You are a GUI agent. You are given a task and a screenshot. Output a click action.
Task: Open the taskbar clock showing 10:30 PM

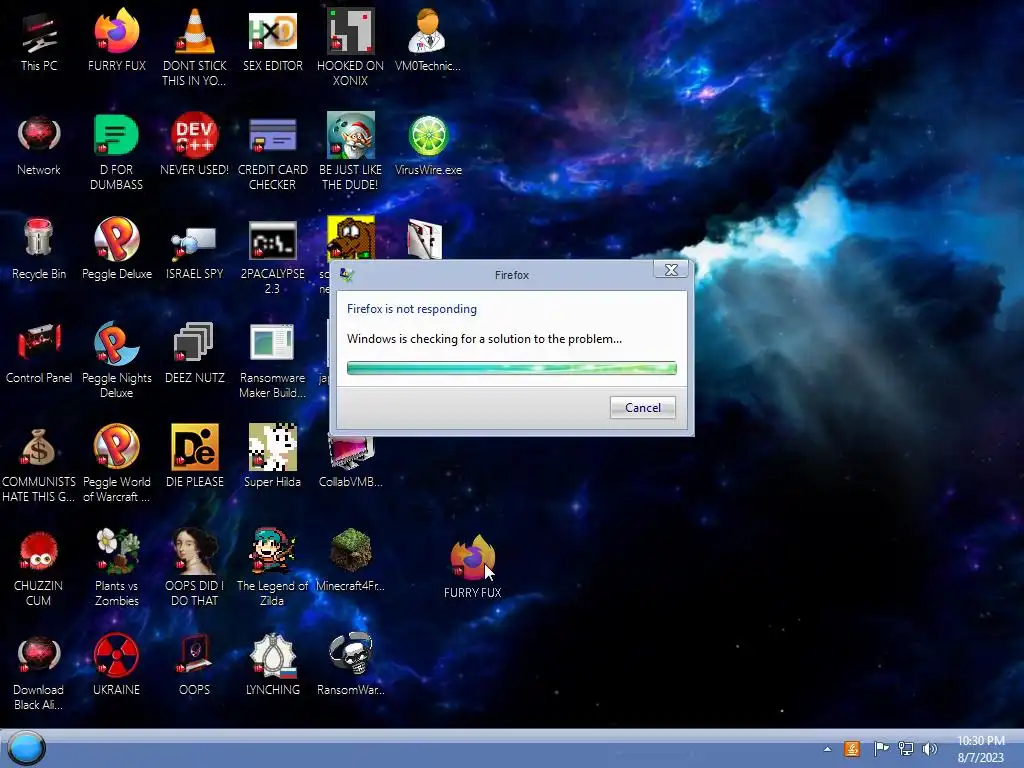click(x=980, y=749)
